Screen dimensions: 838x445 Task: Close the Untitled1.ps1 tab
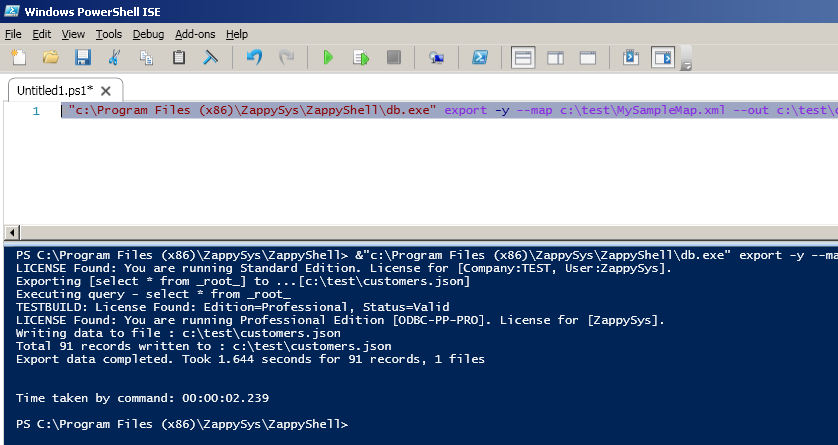106,91
